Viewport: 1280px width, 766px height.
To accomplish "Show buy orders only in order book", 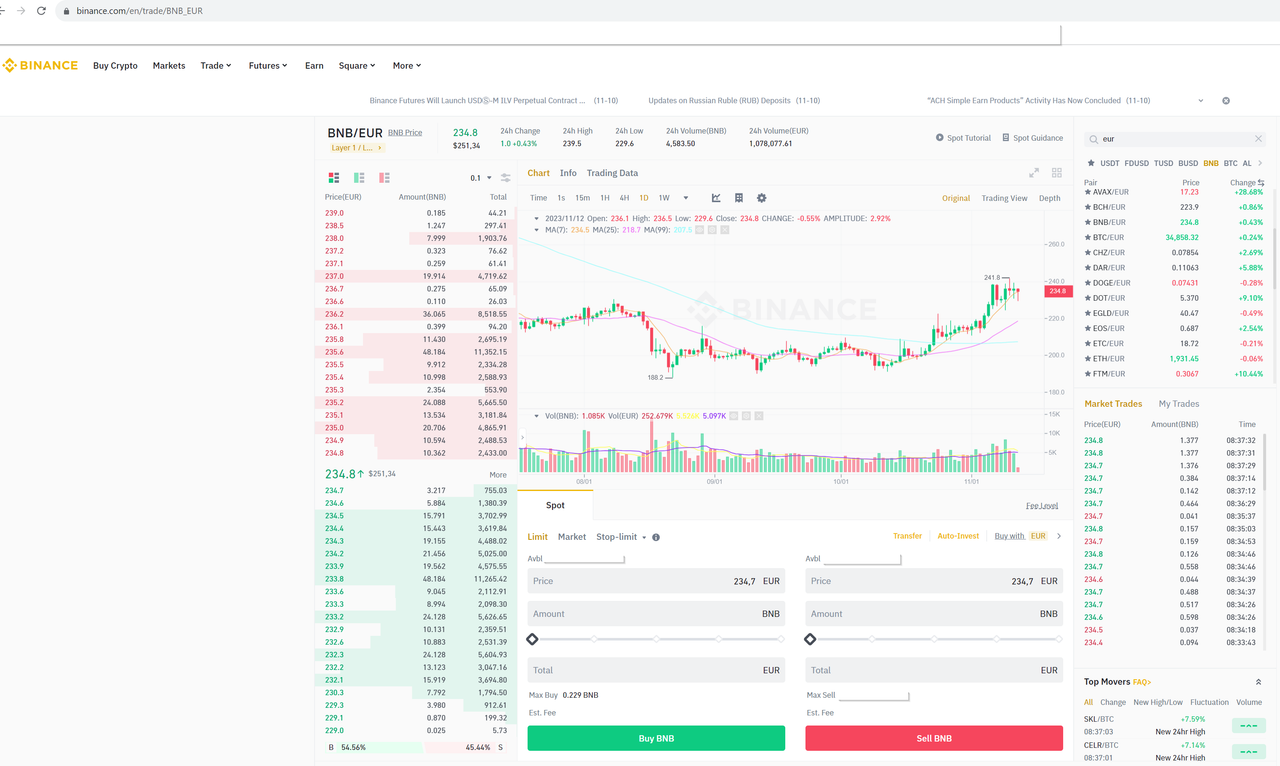I will (359, 178).
